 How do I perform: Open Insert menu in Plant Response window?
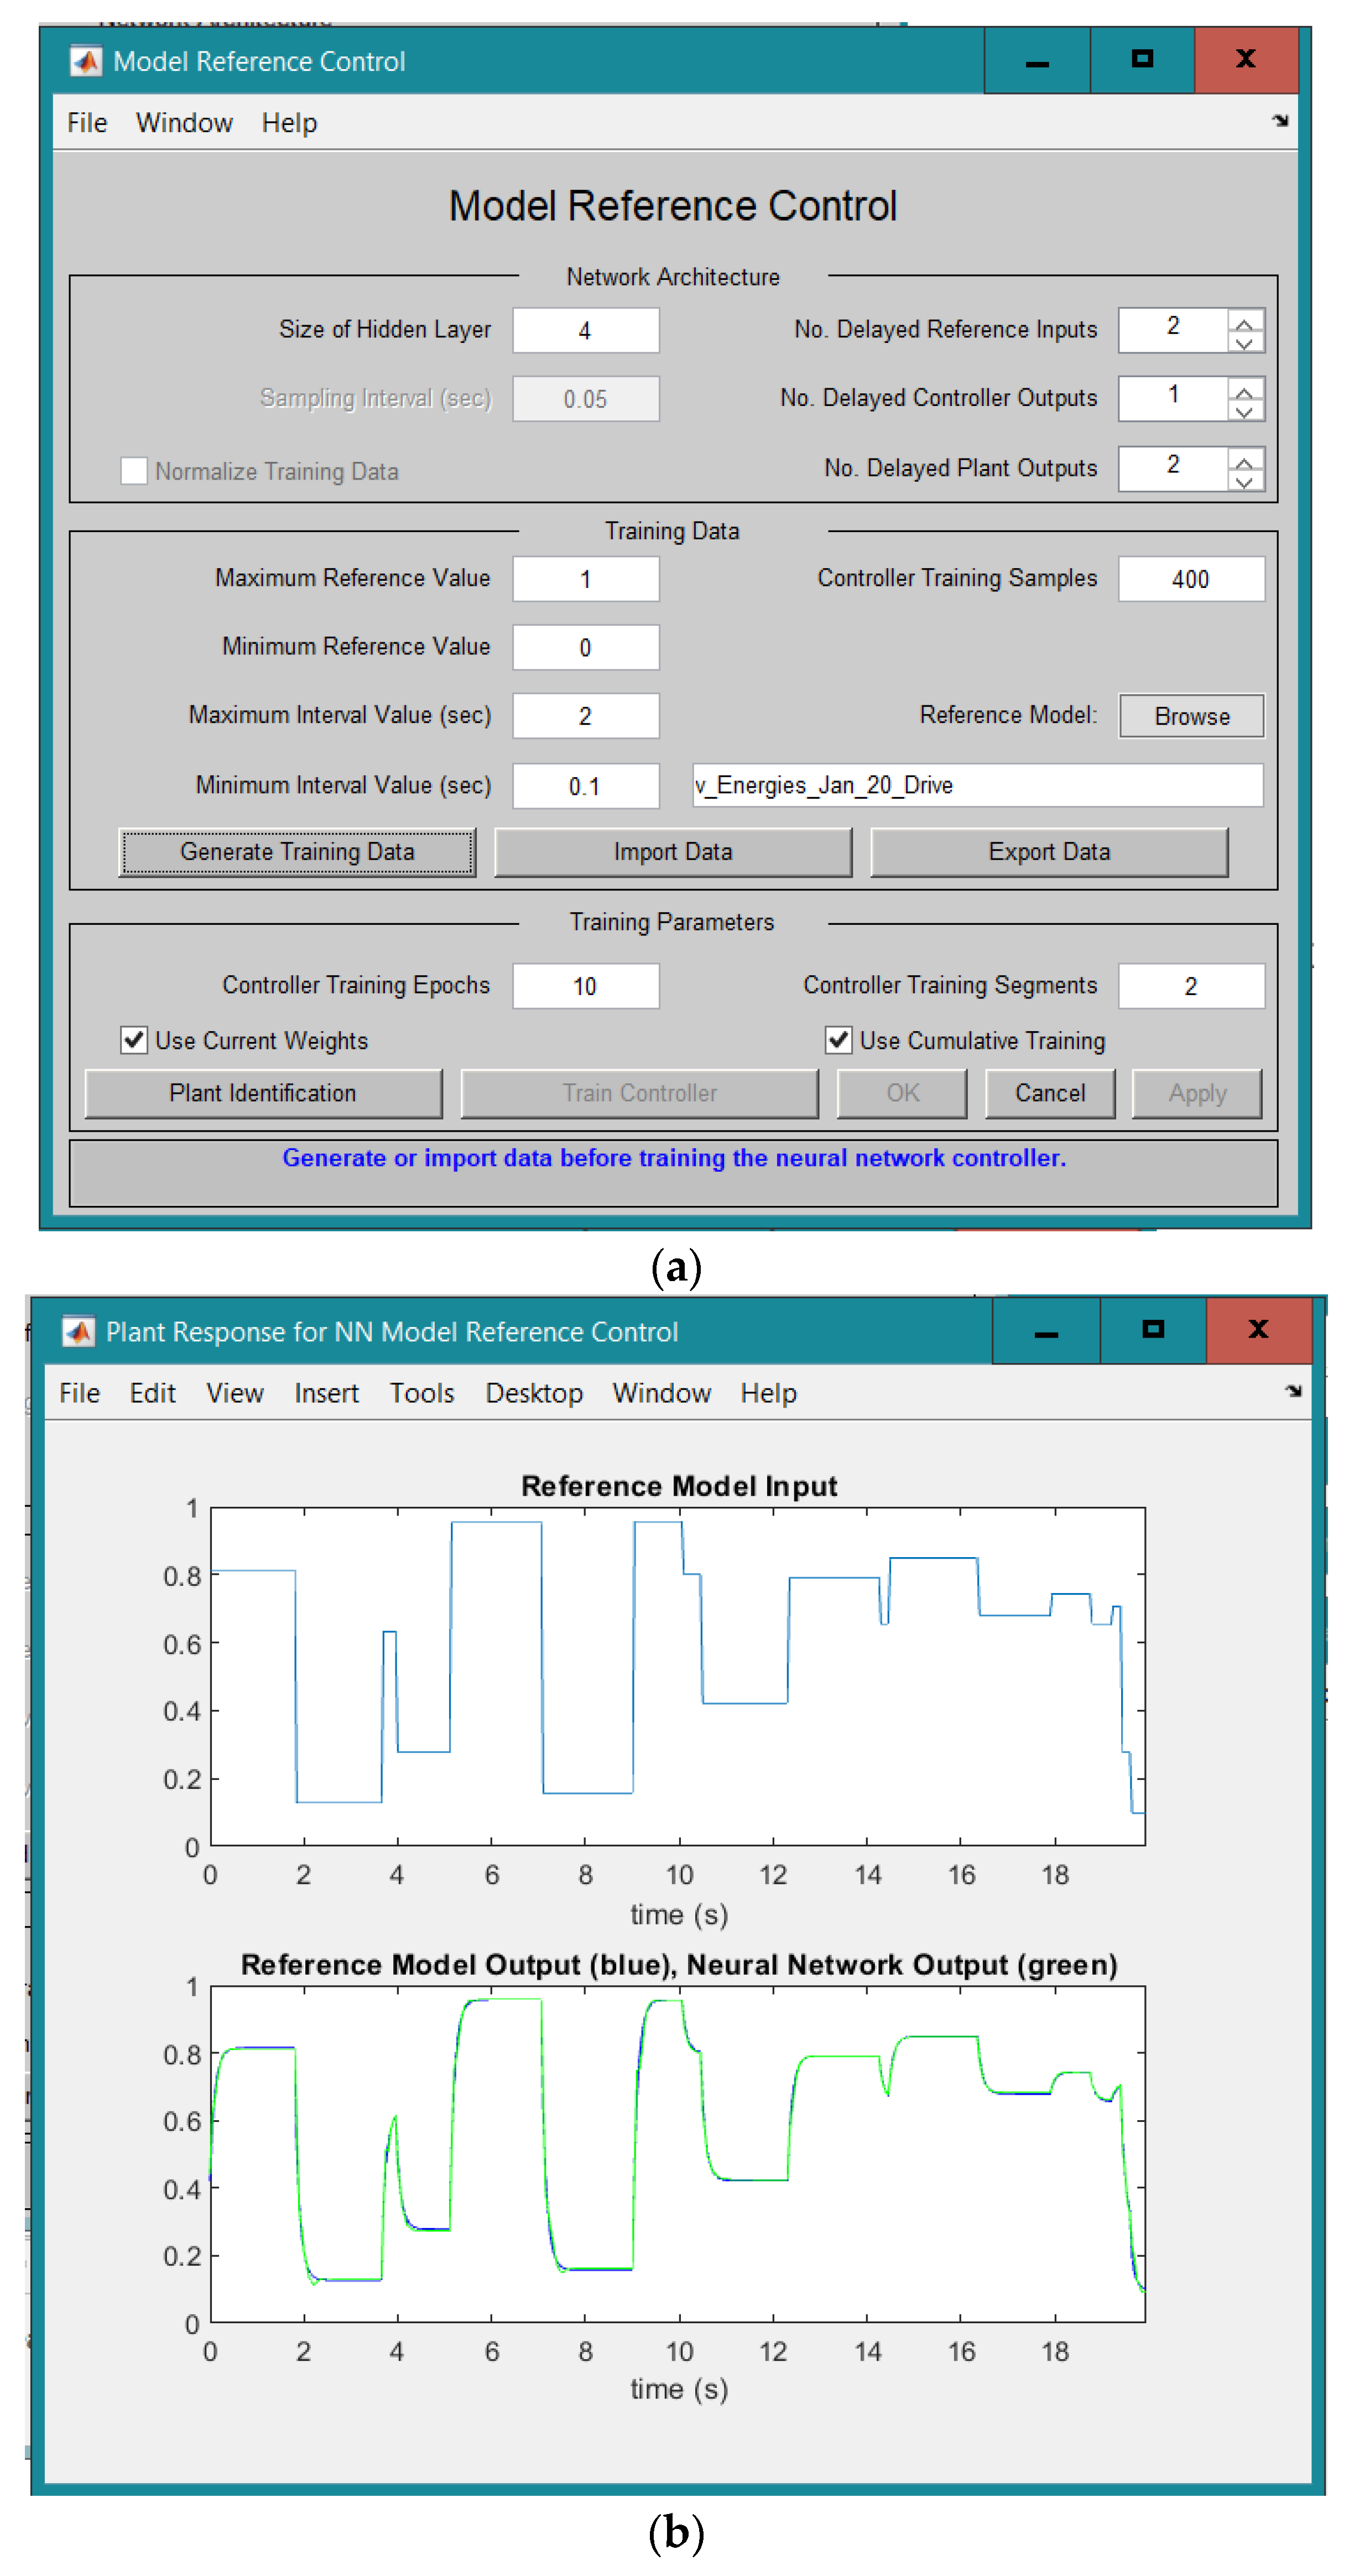coord(326,1393)
